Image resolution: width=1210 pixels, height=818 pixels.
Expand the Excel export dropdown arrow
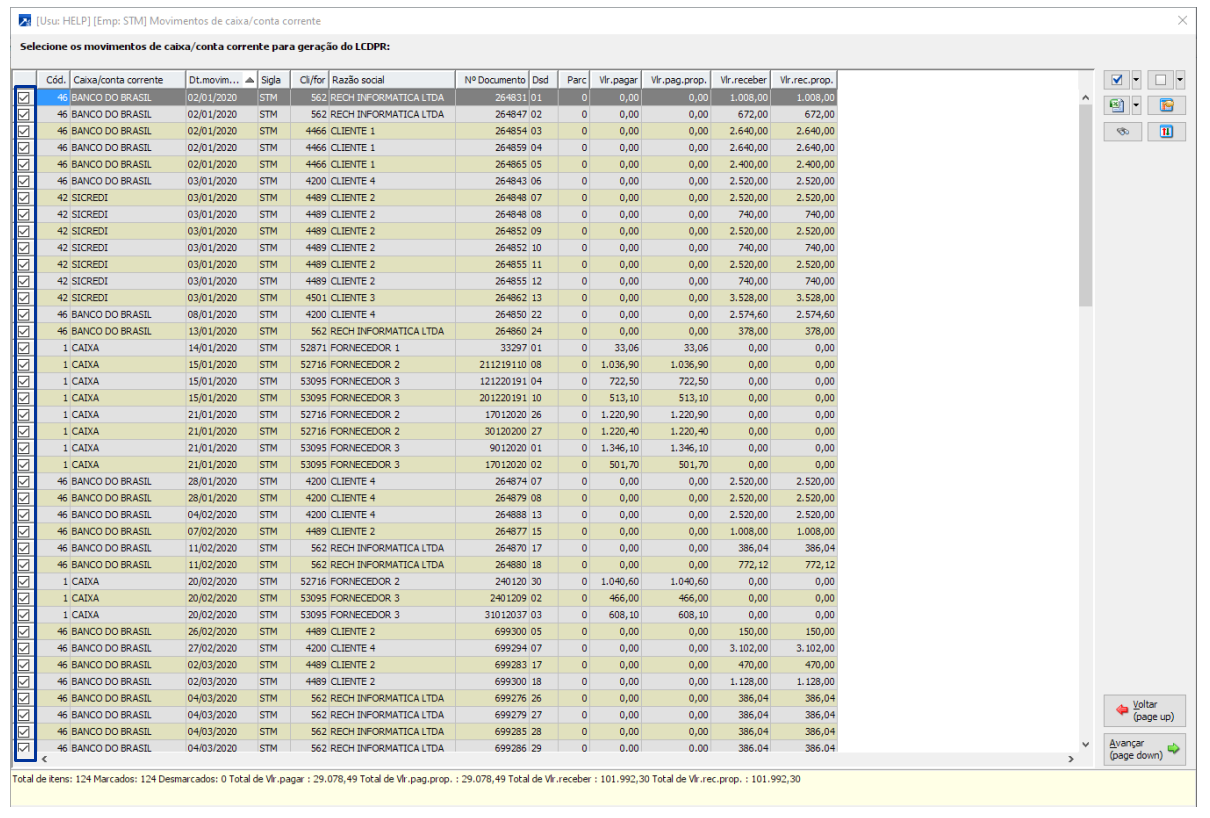[1136, 106]
